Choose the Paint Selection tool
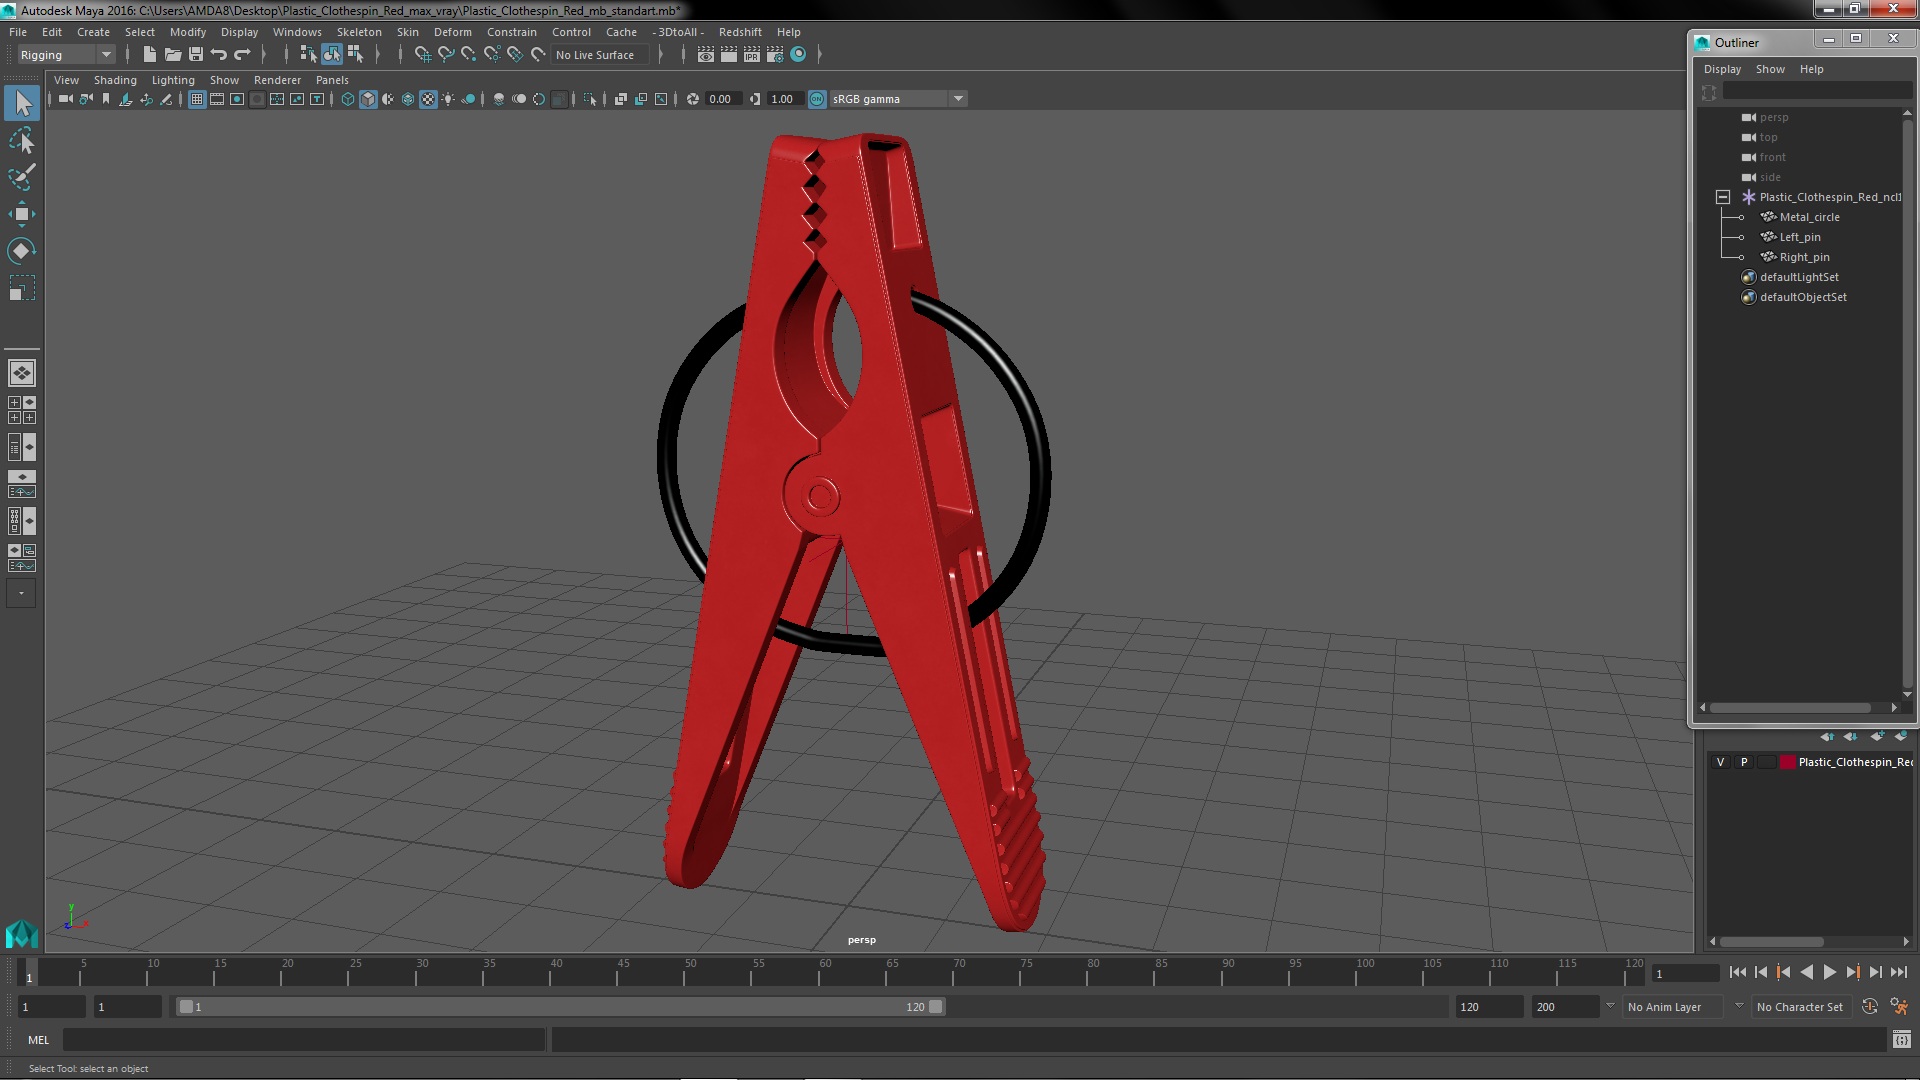 pyautogui.click(x=22, y=178)
